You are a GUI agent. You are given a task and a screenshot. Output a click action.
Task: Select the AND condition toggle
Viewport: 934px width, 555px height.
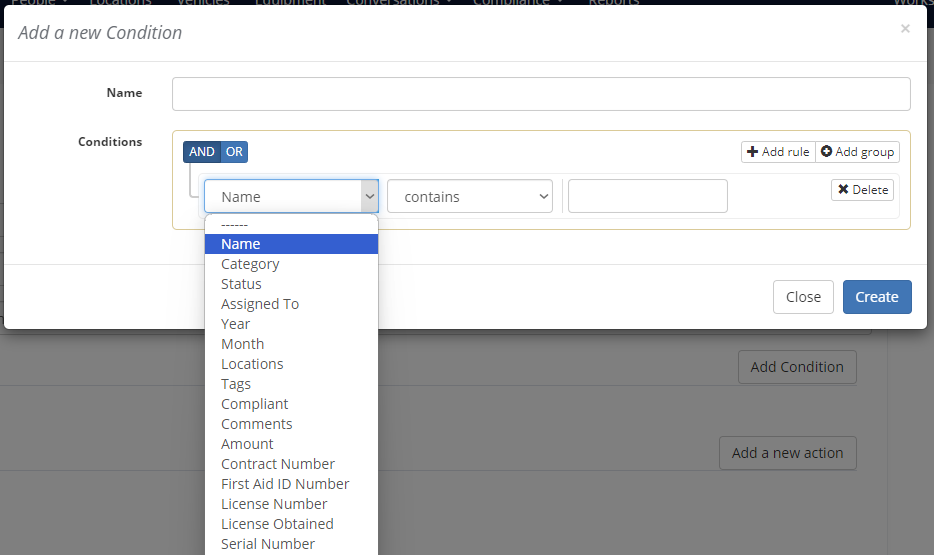[202, 152]
